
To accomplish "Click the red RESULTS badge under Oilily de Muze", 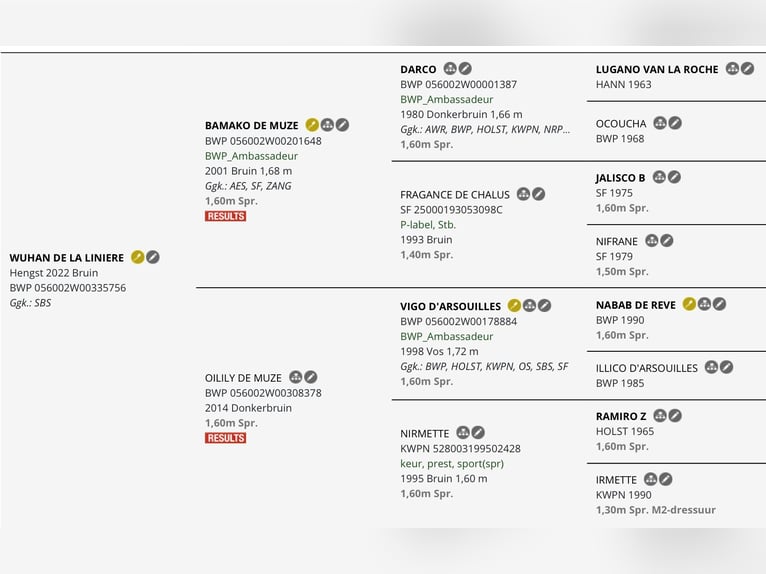I will point(225,438).
